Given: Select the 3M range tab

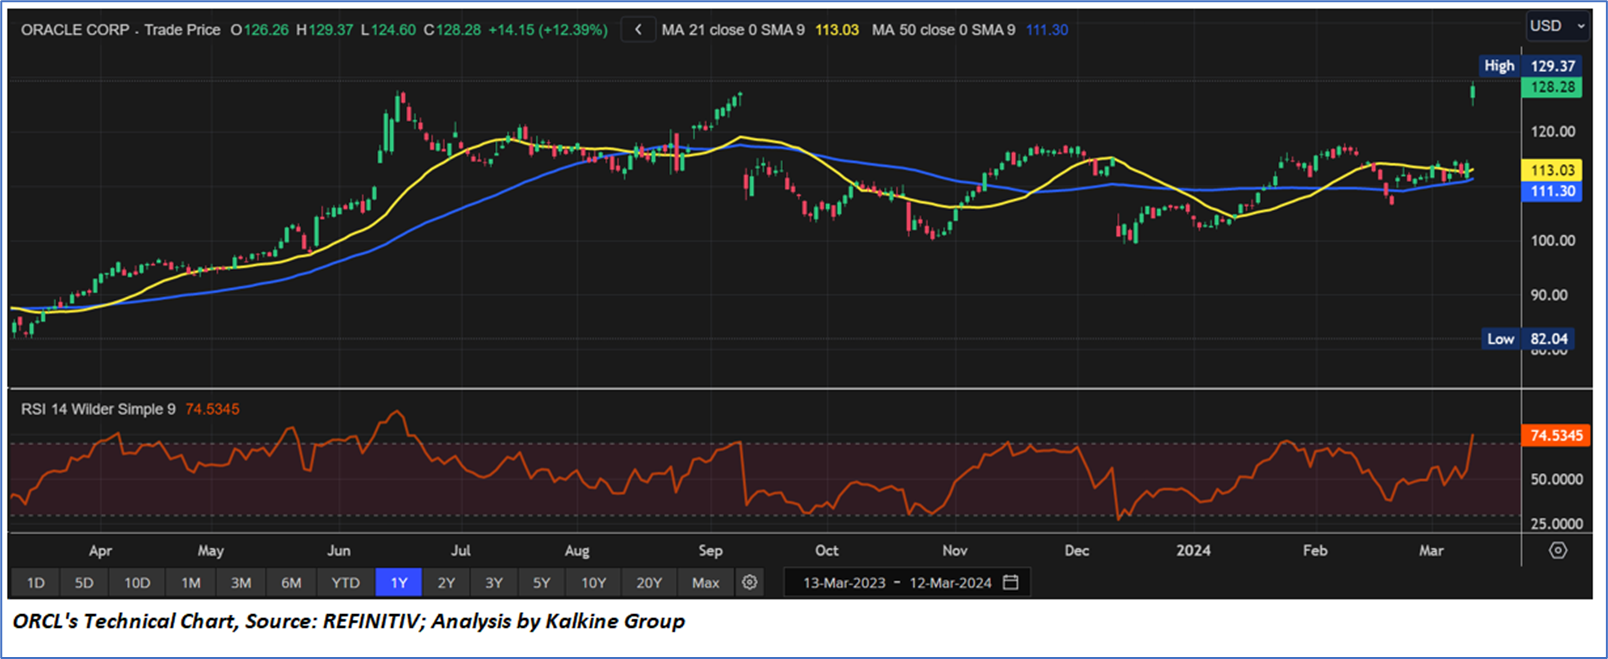Looking at the screenshot, I should pos(240,582).
